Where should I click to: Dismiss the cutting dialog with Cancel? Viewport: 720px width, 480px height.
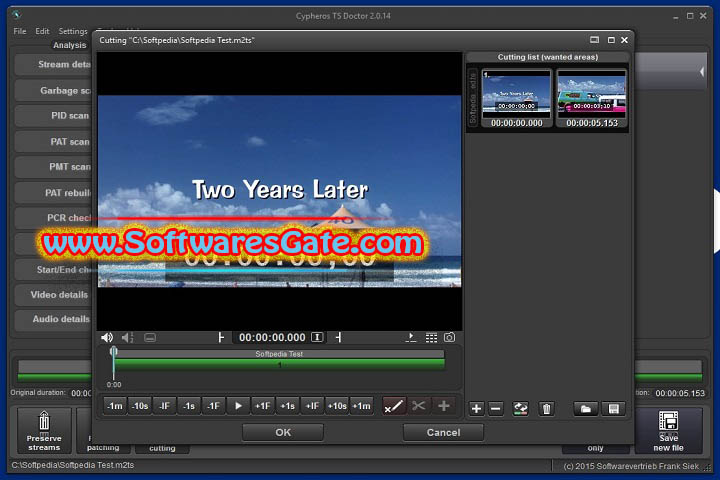443,432
